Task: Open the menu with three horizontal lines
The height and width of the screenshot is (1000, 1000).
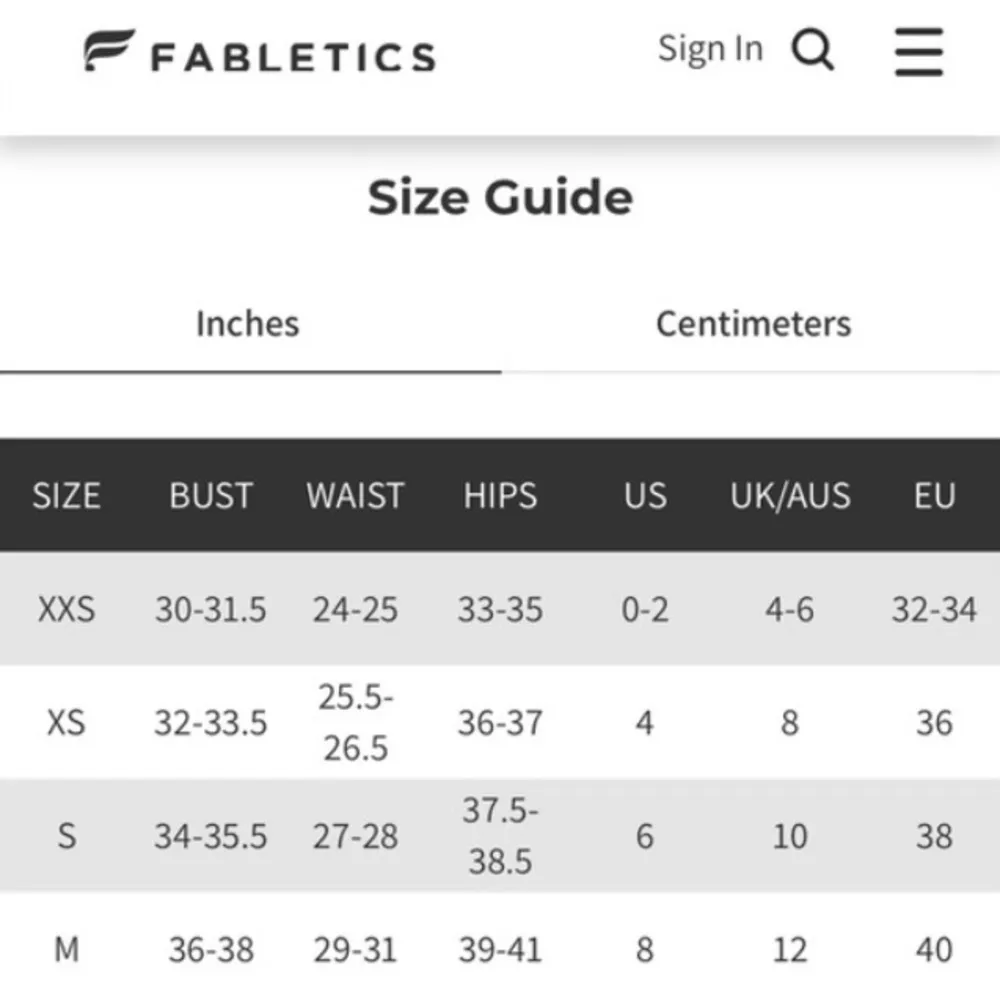Action: click(917, 54)
